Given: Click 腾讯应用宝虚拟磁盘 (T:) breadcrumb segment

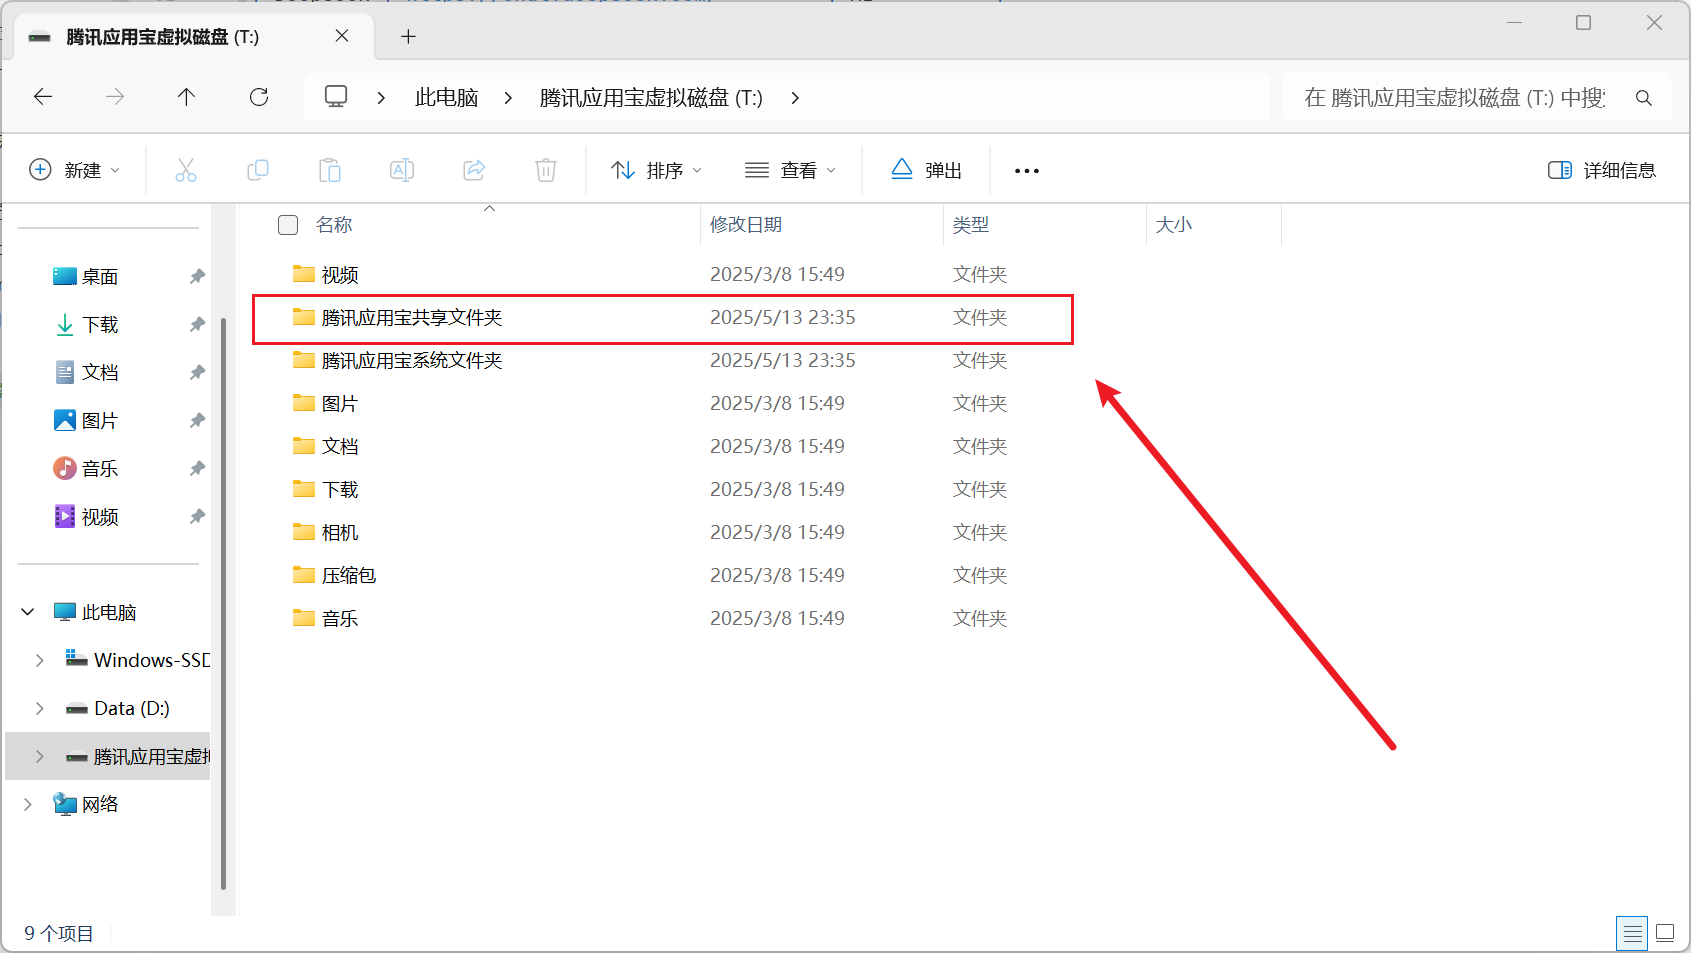Looking at the screenshot, I should (651, 98).
